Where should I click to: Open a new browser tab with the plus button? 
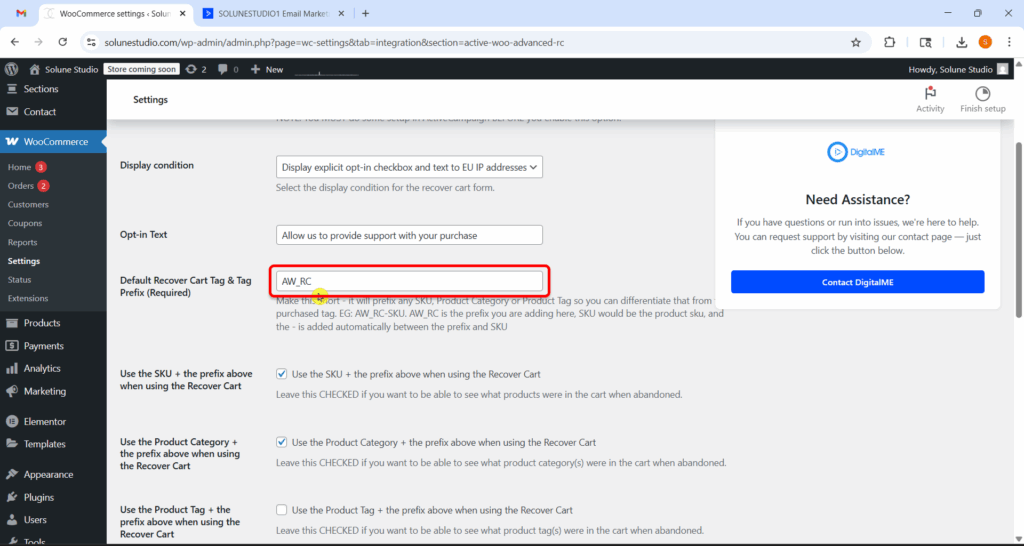[x=365, y=13]
